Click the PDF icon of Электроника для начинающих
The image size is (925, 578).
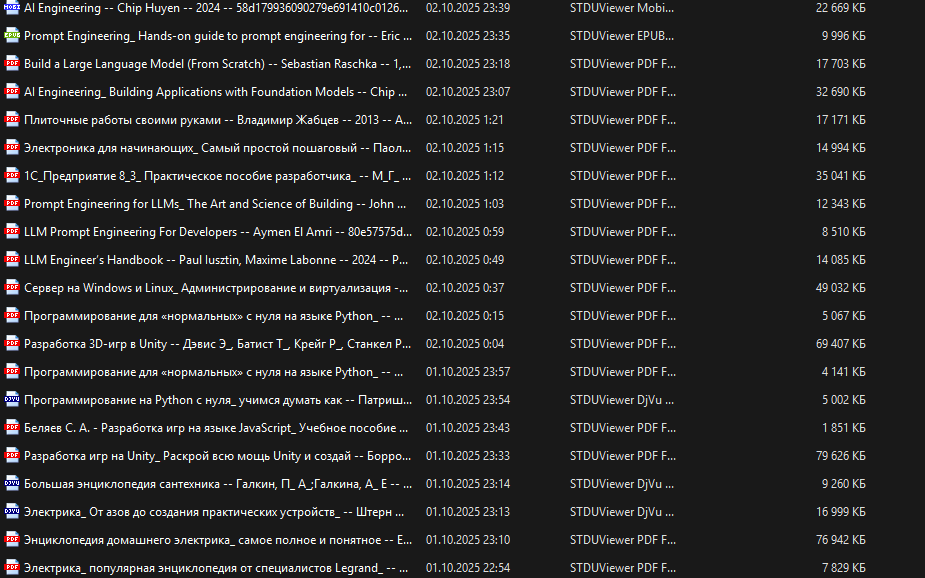pos(12,147)
